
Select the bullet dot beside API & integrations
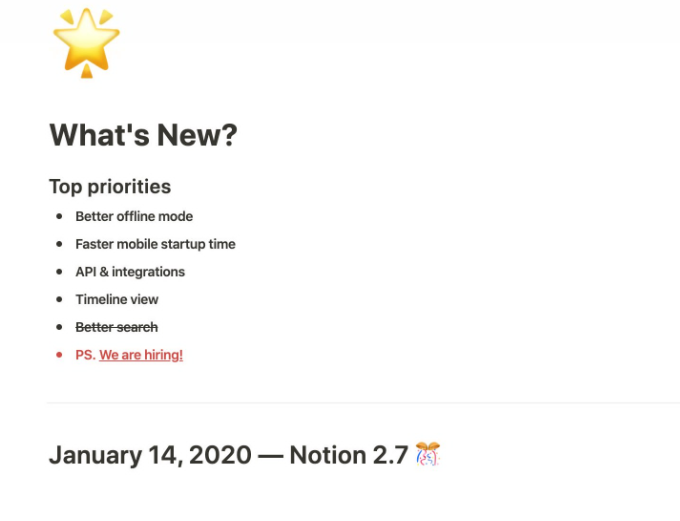coord(59,272)
